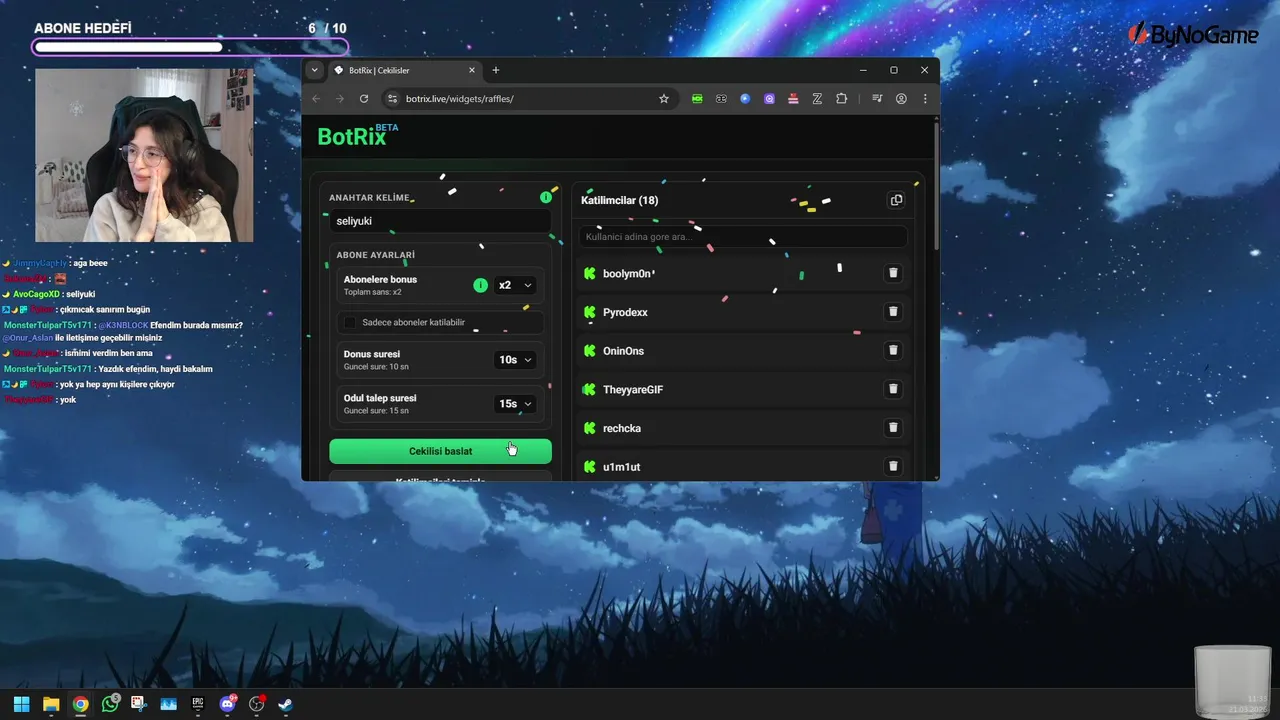
Task: Start the raffle with Cekilisi baslat
Action: pos(440,451)
